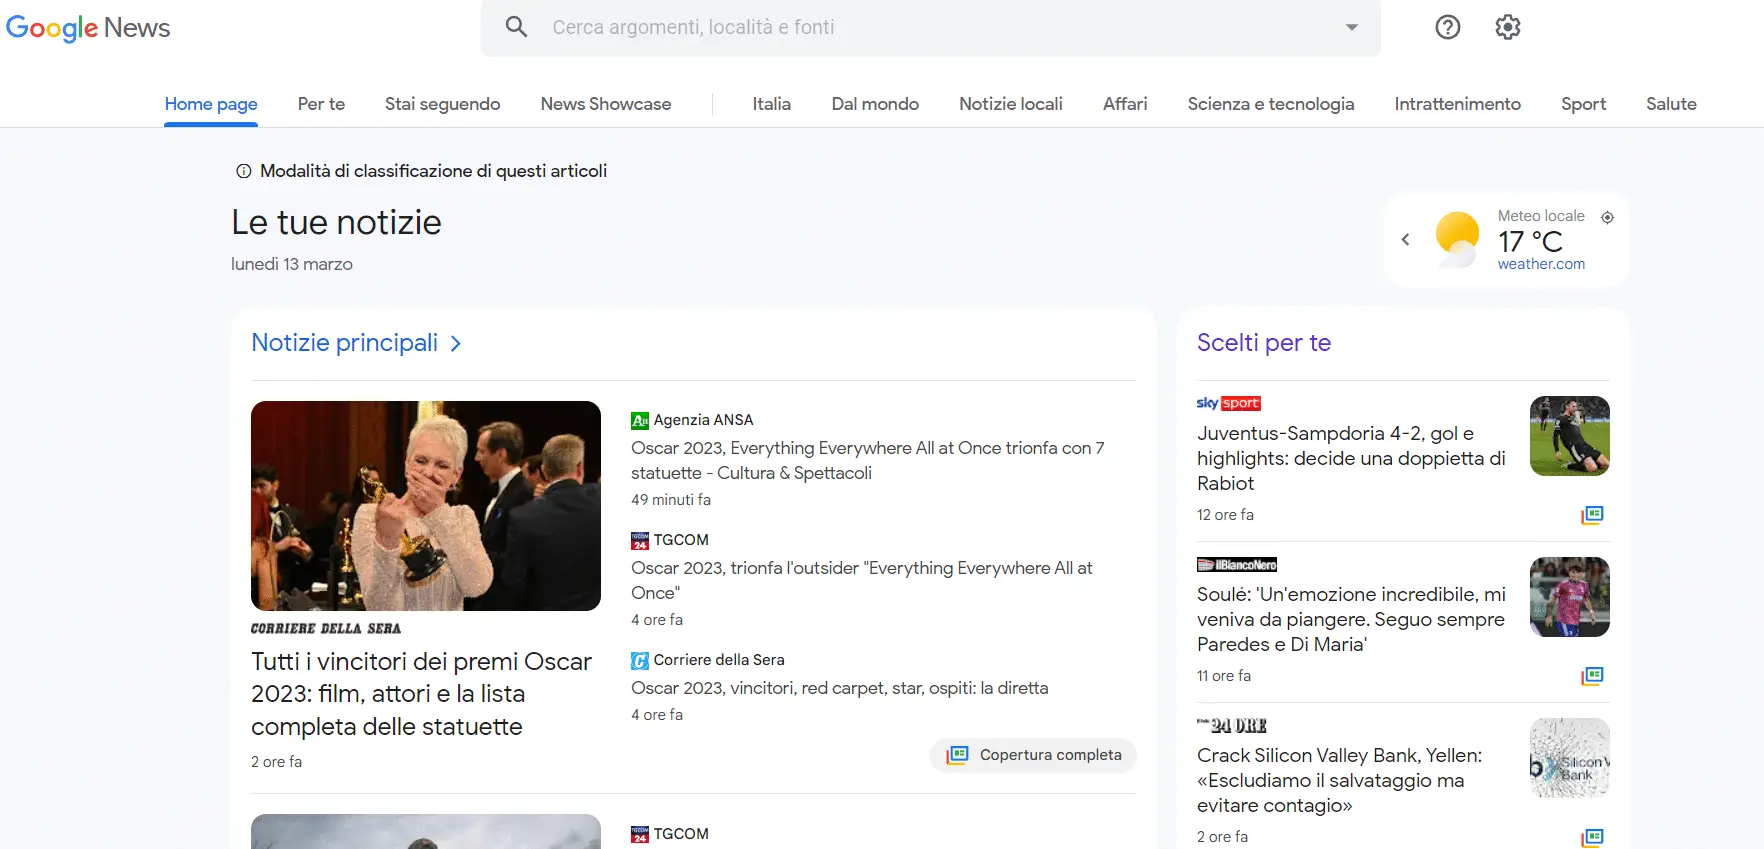Click the locate-me icon in Meteo locale
The width and height of the screenshot is (1764, 849).
pos(1607,217)
